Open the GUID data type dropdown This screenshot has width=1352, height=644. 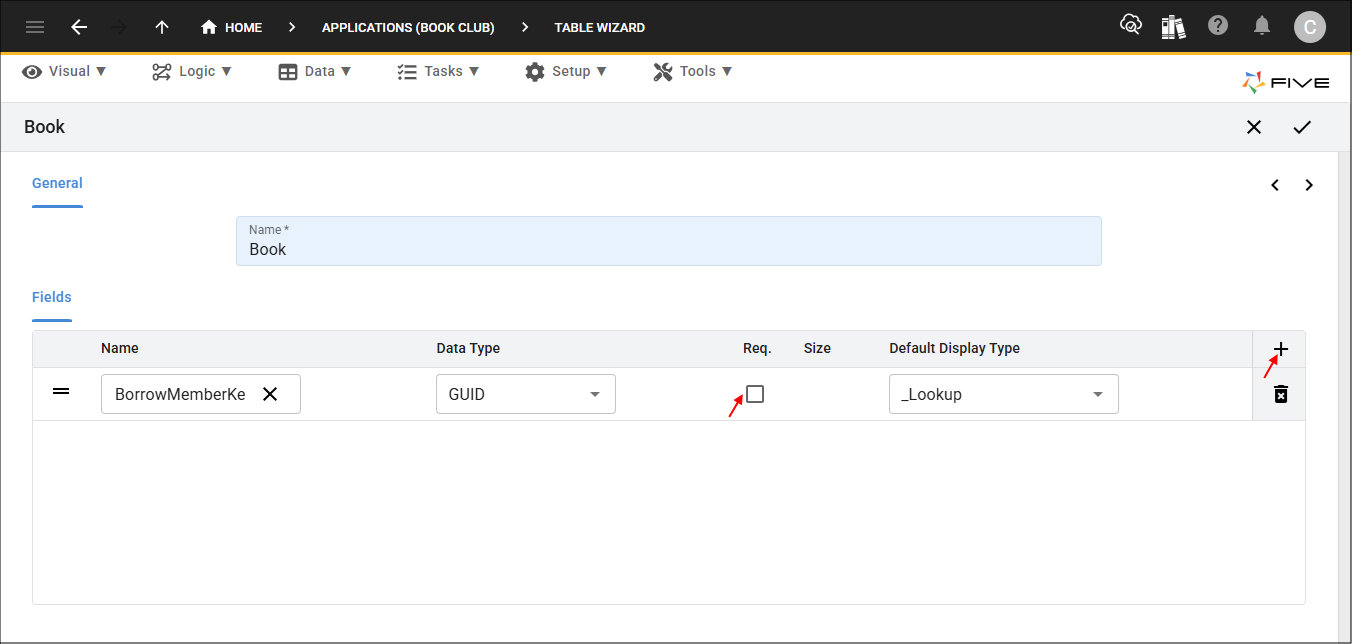526,394
